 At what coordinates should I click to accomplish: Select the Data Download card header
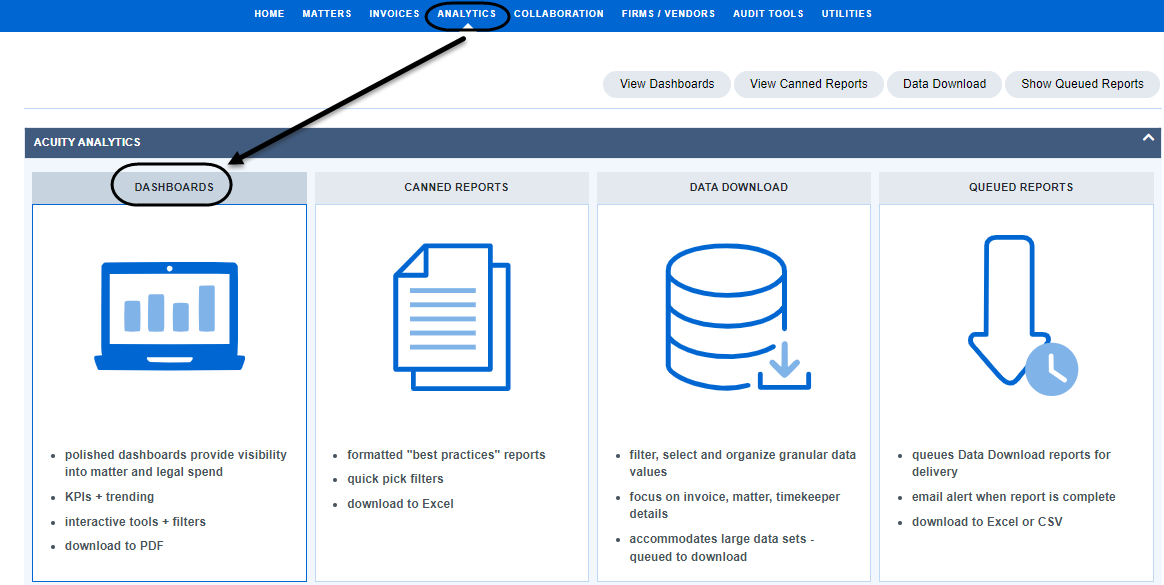pos(734,187)
